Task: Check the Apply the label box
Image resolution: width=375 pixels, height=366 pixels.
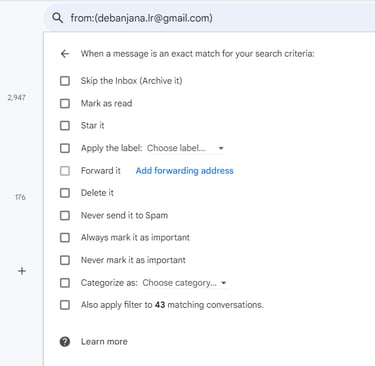Action: [65, 148]
